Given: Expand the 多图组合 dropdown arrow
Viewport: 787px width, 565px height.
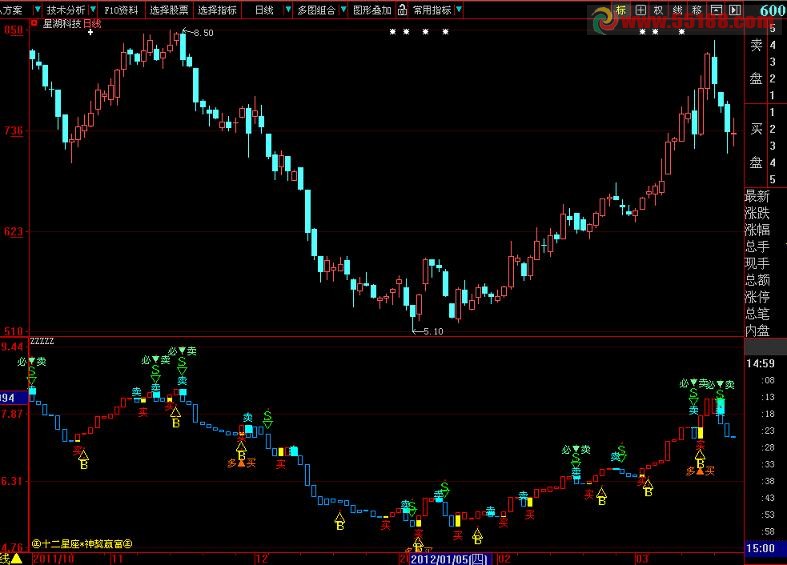Looking at the screenshot, I should point(343,10).
